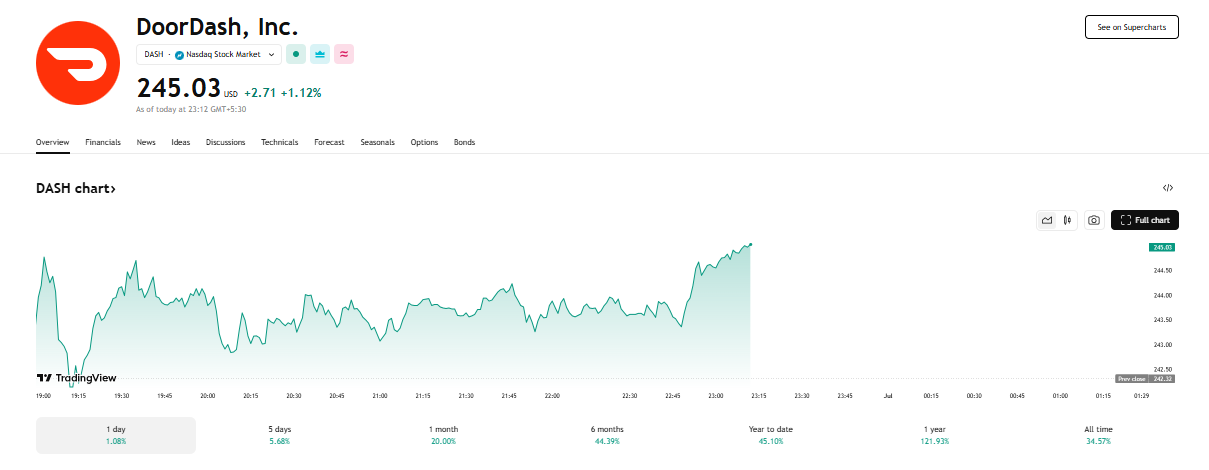This screenshot has height=470, width=1209.
Task: Click the 244.50 price axis label
Action: (1163, 271)
